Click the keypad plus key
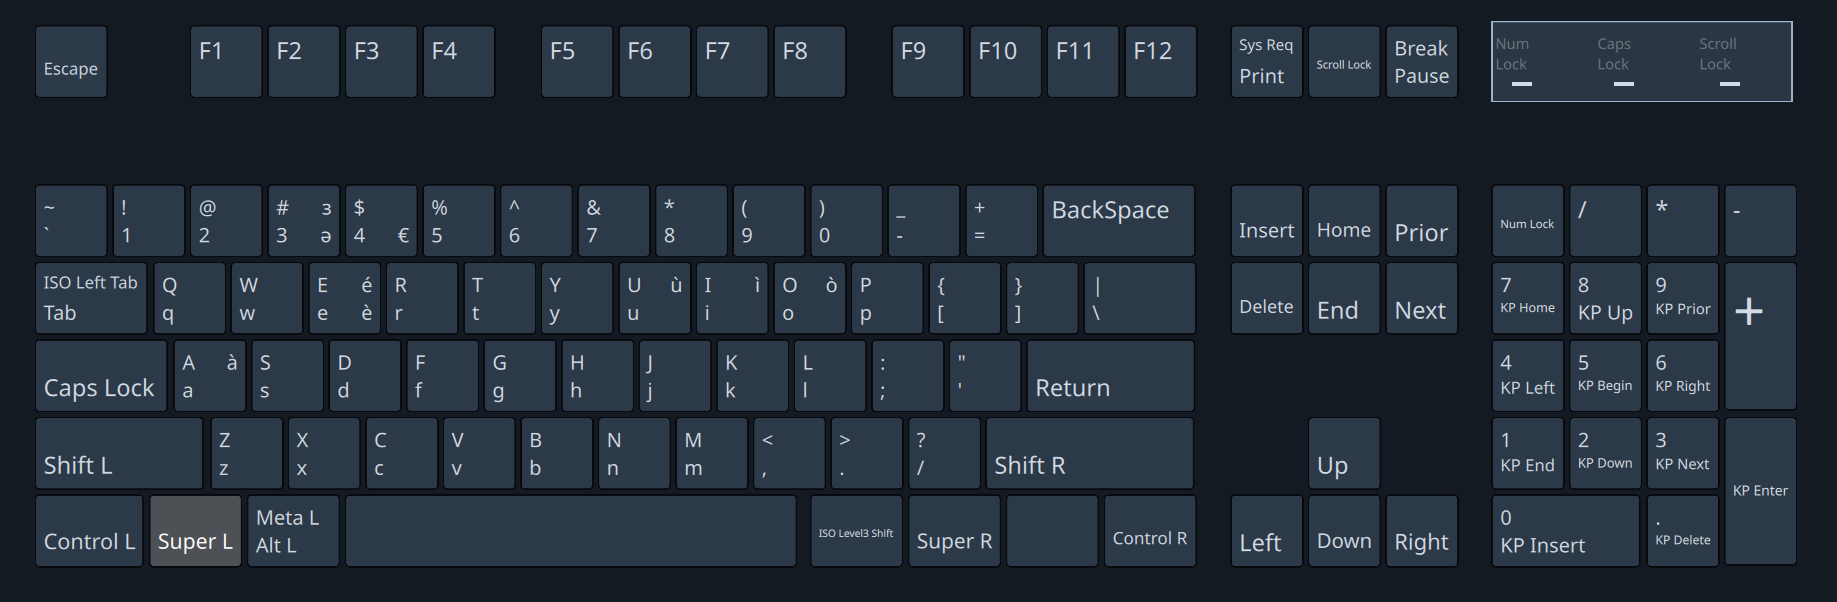Screen dimensions: 1837x602 point(1759,336)
